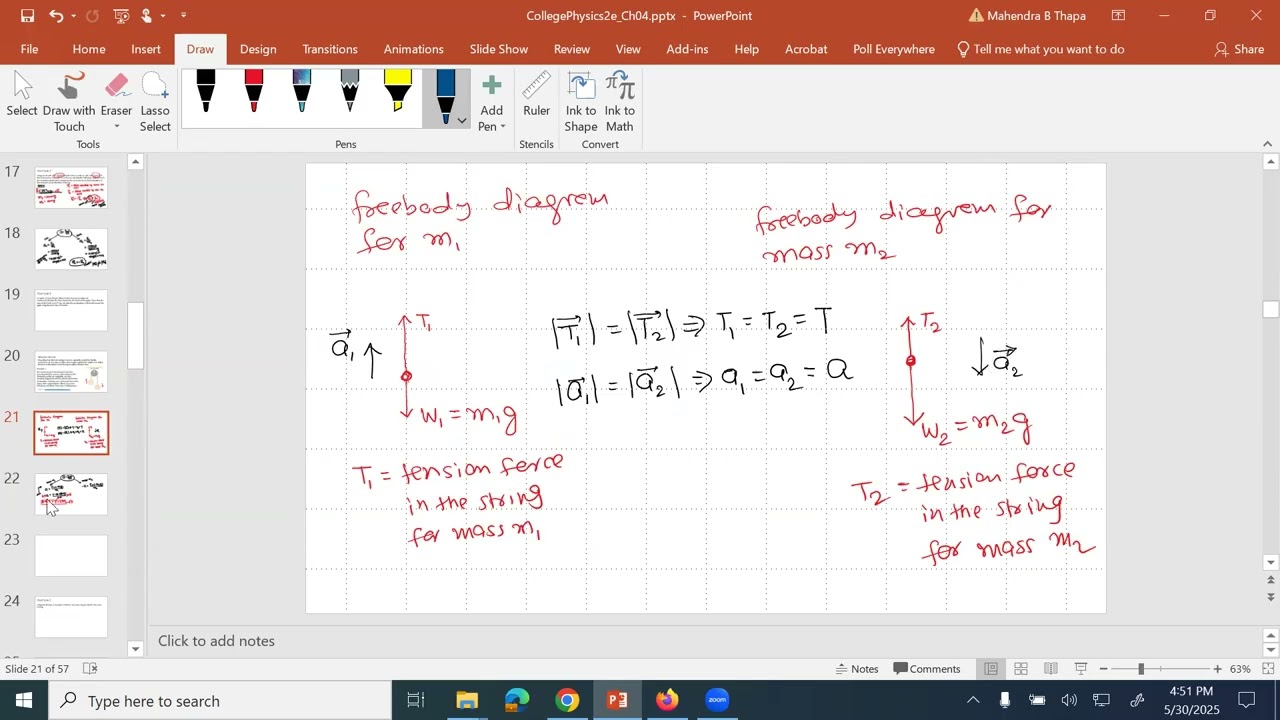Select slide 20 thumbnail
The width and height of the screenshot is (1280, 720).
pyautogui.click(x=71, y=371)
